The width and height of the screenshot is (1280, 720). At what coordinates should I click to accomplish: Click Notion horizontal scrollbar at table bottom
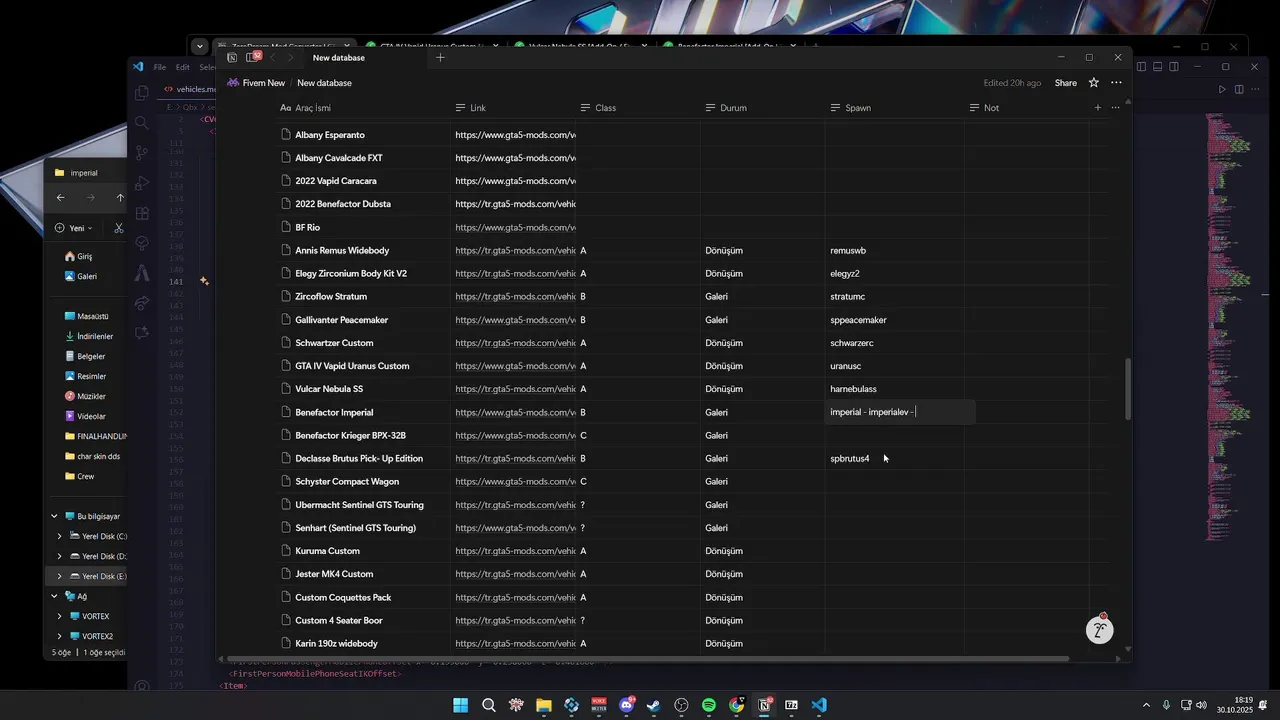647,659
